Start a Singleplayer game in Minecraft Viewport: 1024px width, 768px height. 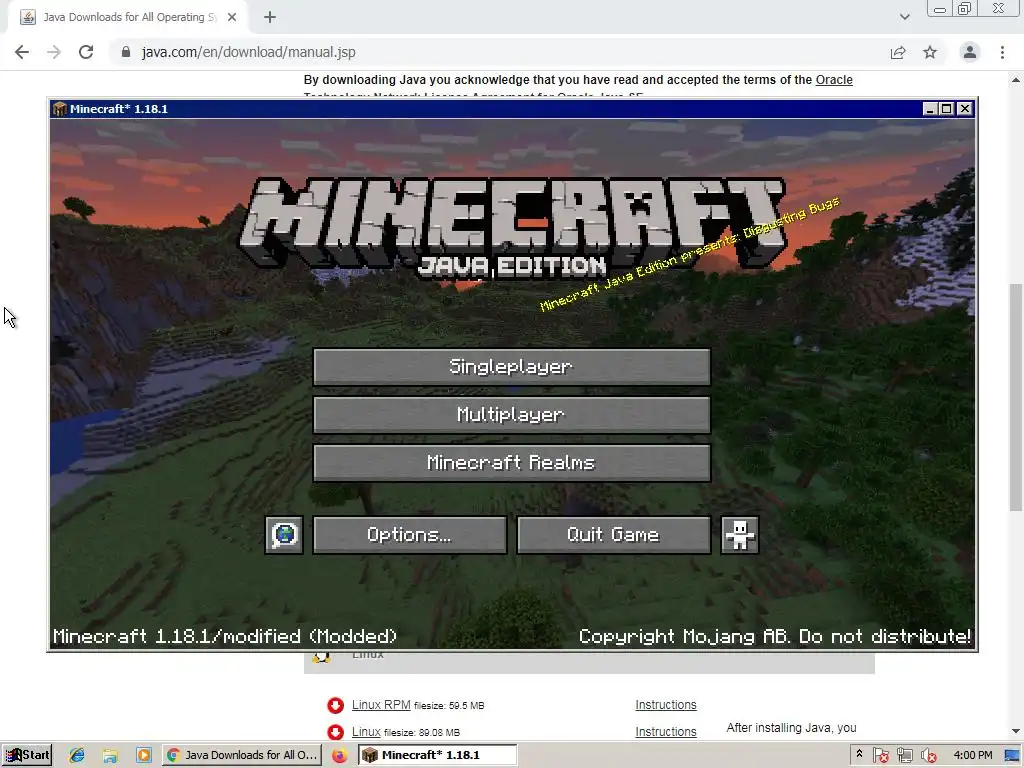point(511,366)
